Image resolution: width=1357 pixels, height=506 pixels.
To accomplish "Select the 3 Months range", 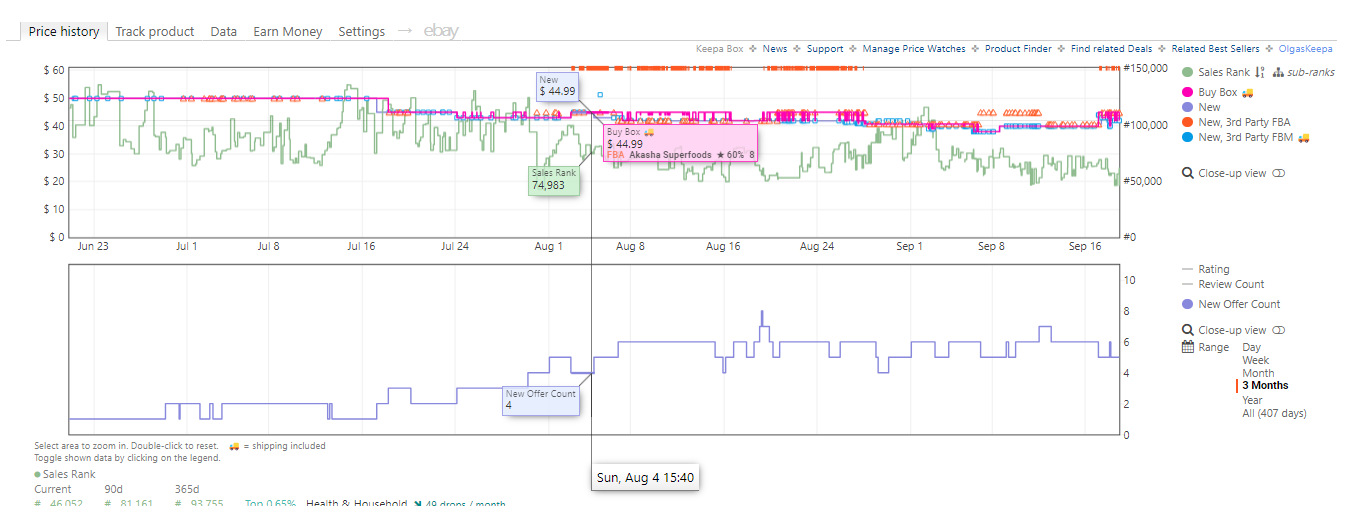I will pos(1265,385).
